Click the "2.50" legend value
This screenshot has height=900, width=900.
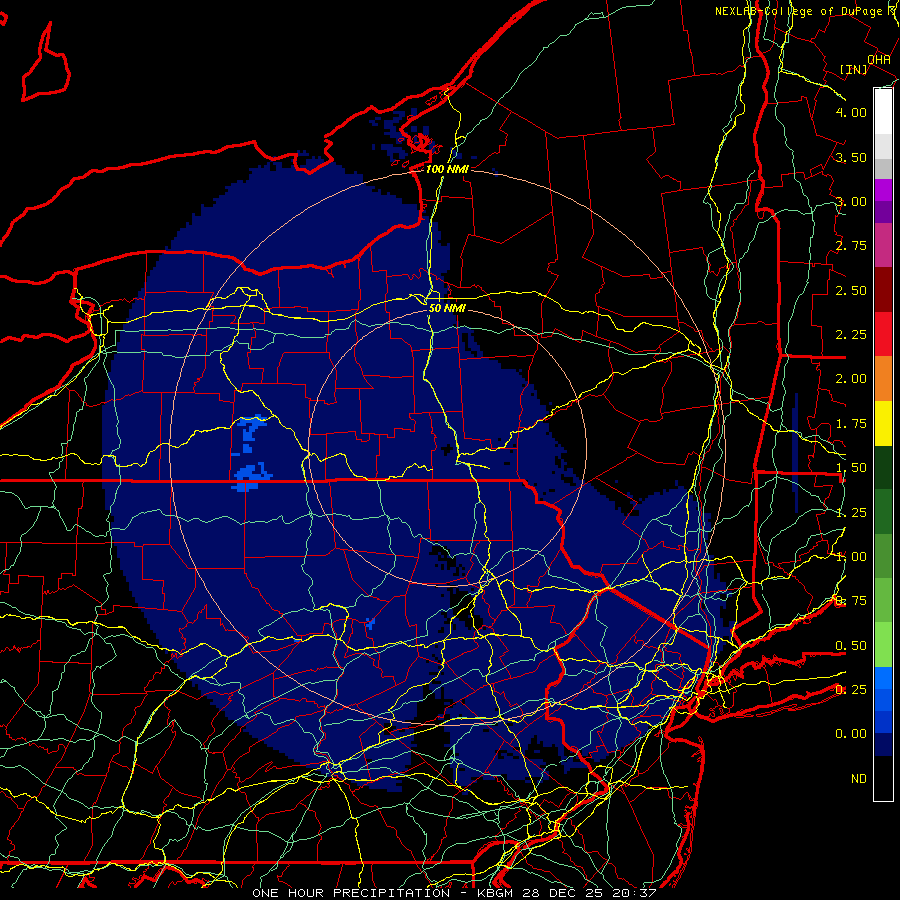click(851, 290)
